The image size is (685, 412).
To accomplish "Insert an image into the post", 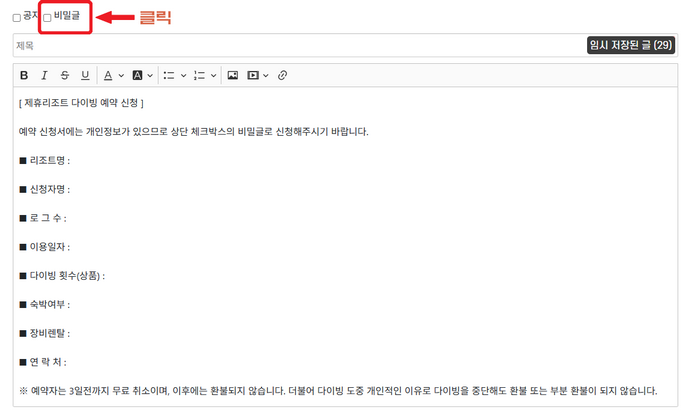I will 233,76.
